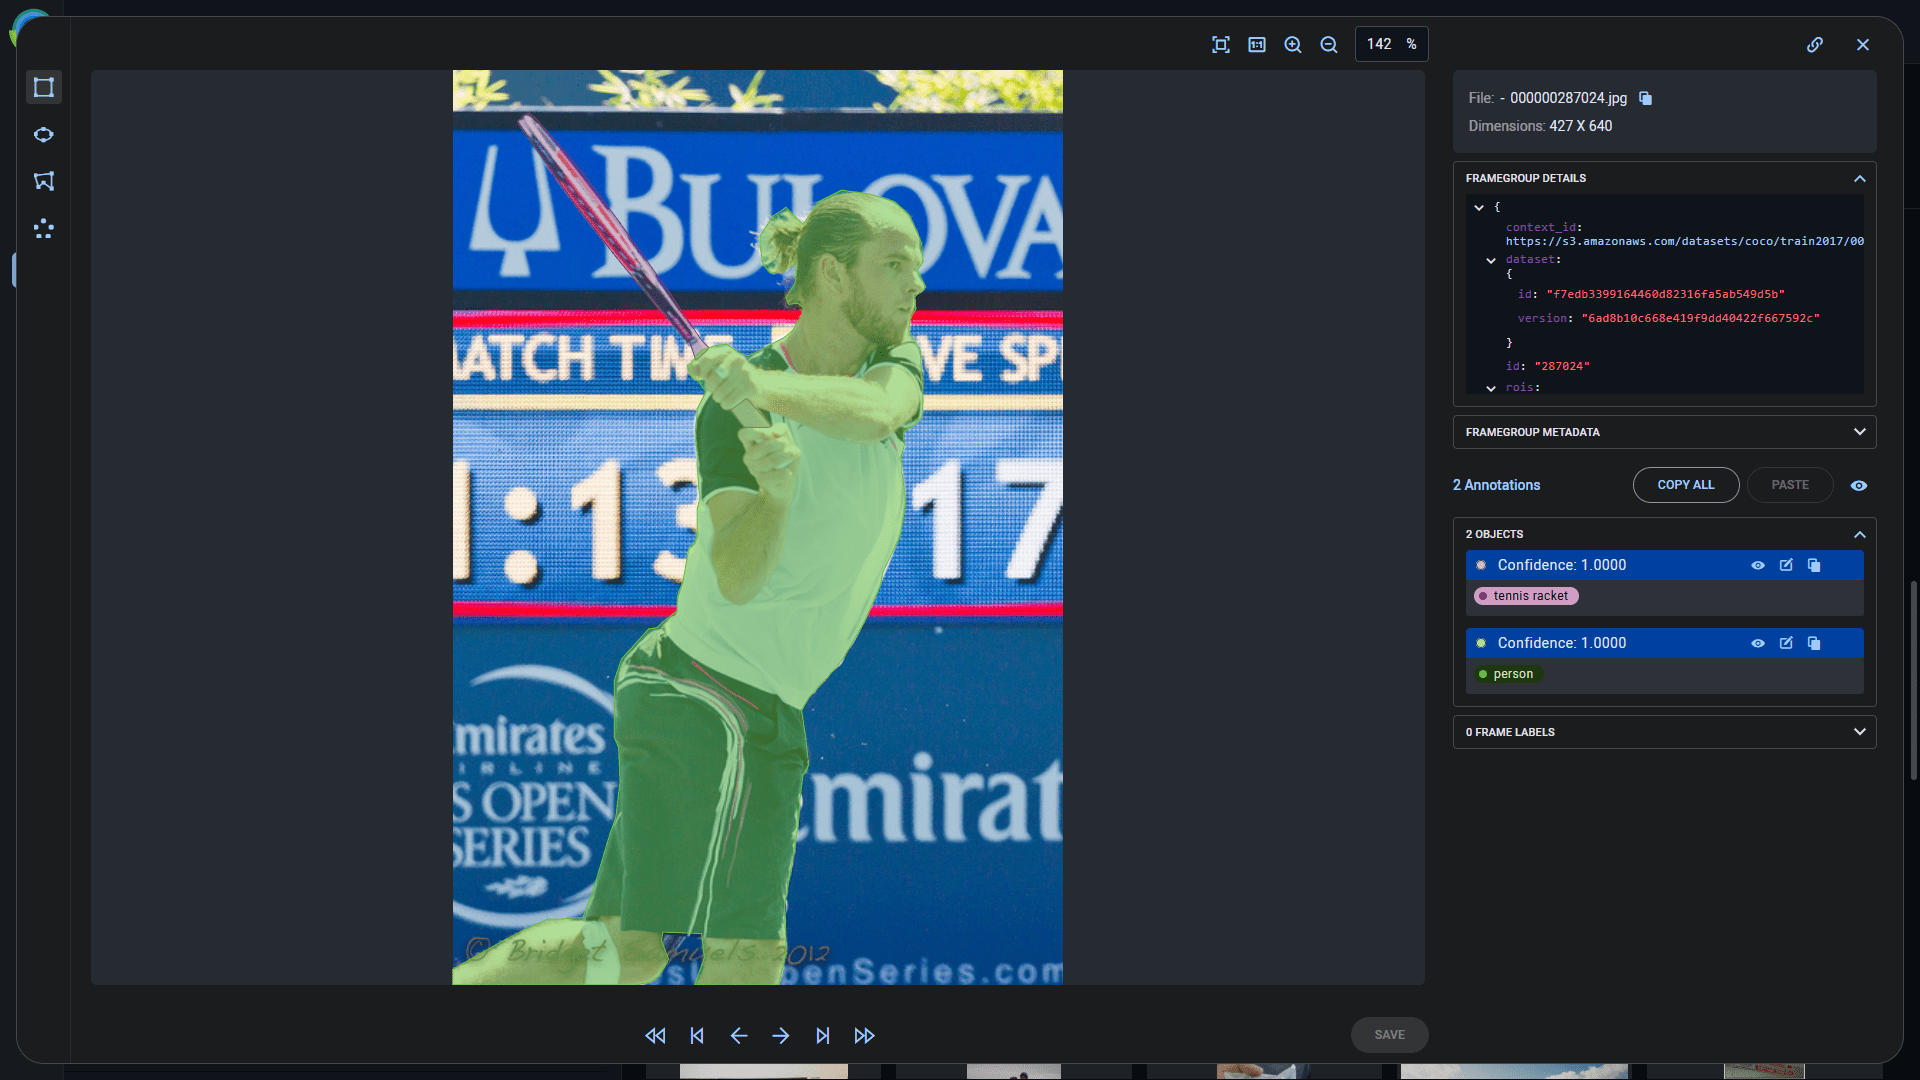Click the SAVE button
The image size is (1920, 1080).
point(1389,1035)
